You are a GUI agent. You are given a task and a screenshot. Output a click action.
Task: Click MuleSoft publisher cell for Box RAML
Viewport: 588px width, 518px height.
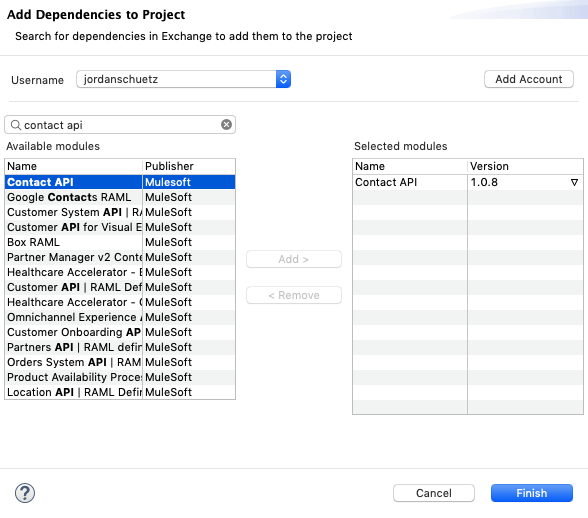tap(189, 242)
